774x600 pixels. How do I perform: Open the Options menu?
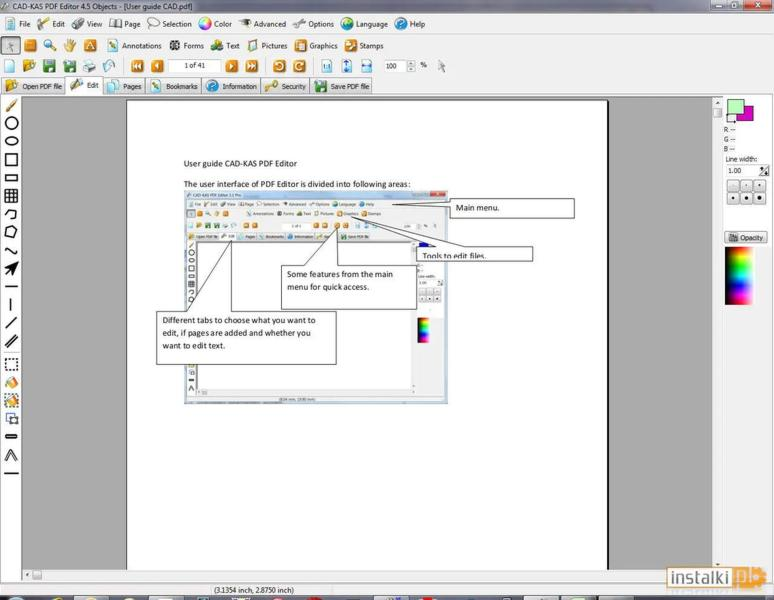313,24
